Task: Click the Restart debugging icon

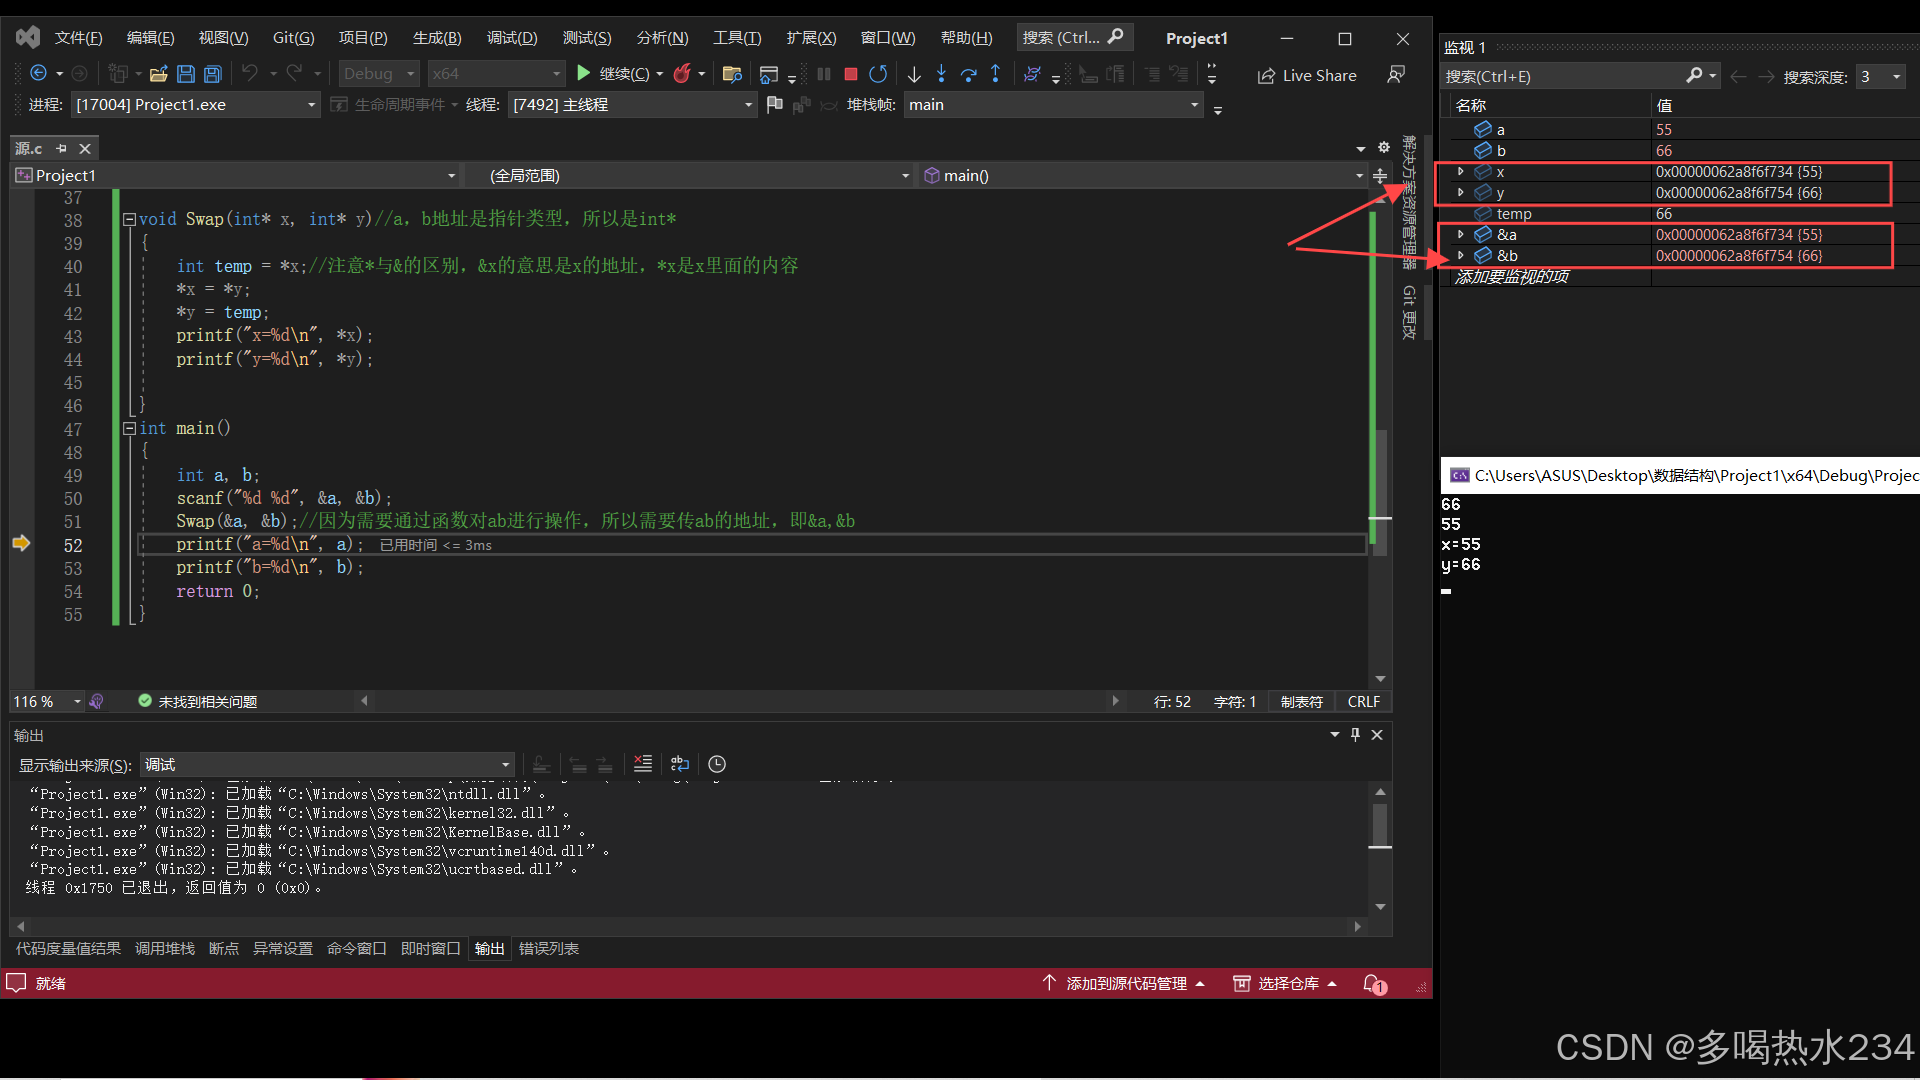Action: coord(878,74)
